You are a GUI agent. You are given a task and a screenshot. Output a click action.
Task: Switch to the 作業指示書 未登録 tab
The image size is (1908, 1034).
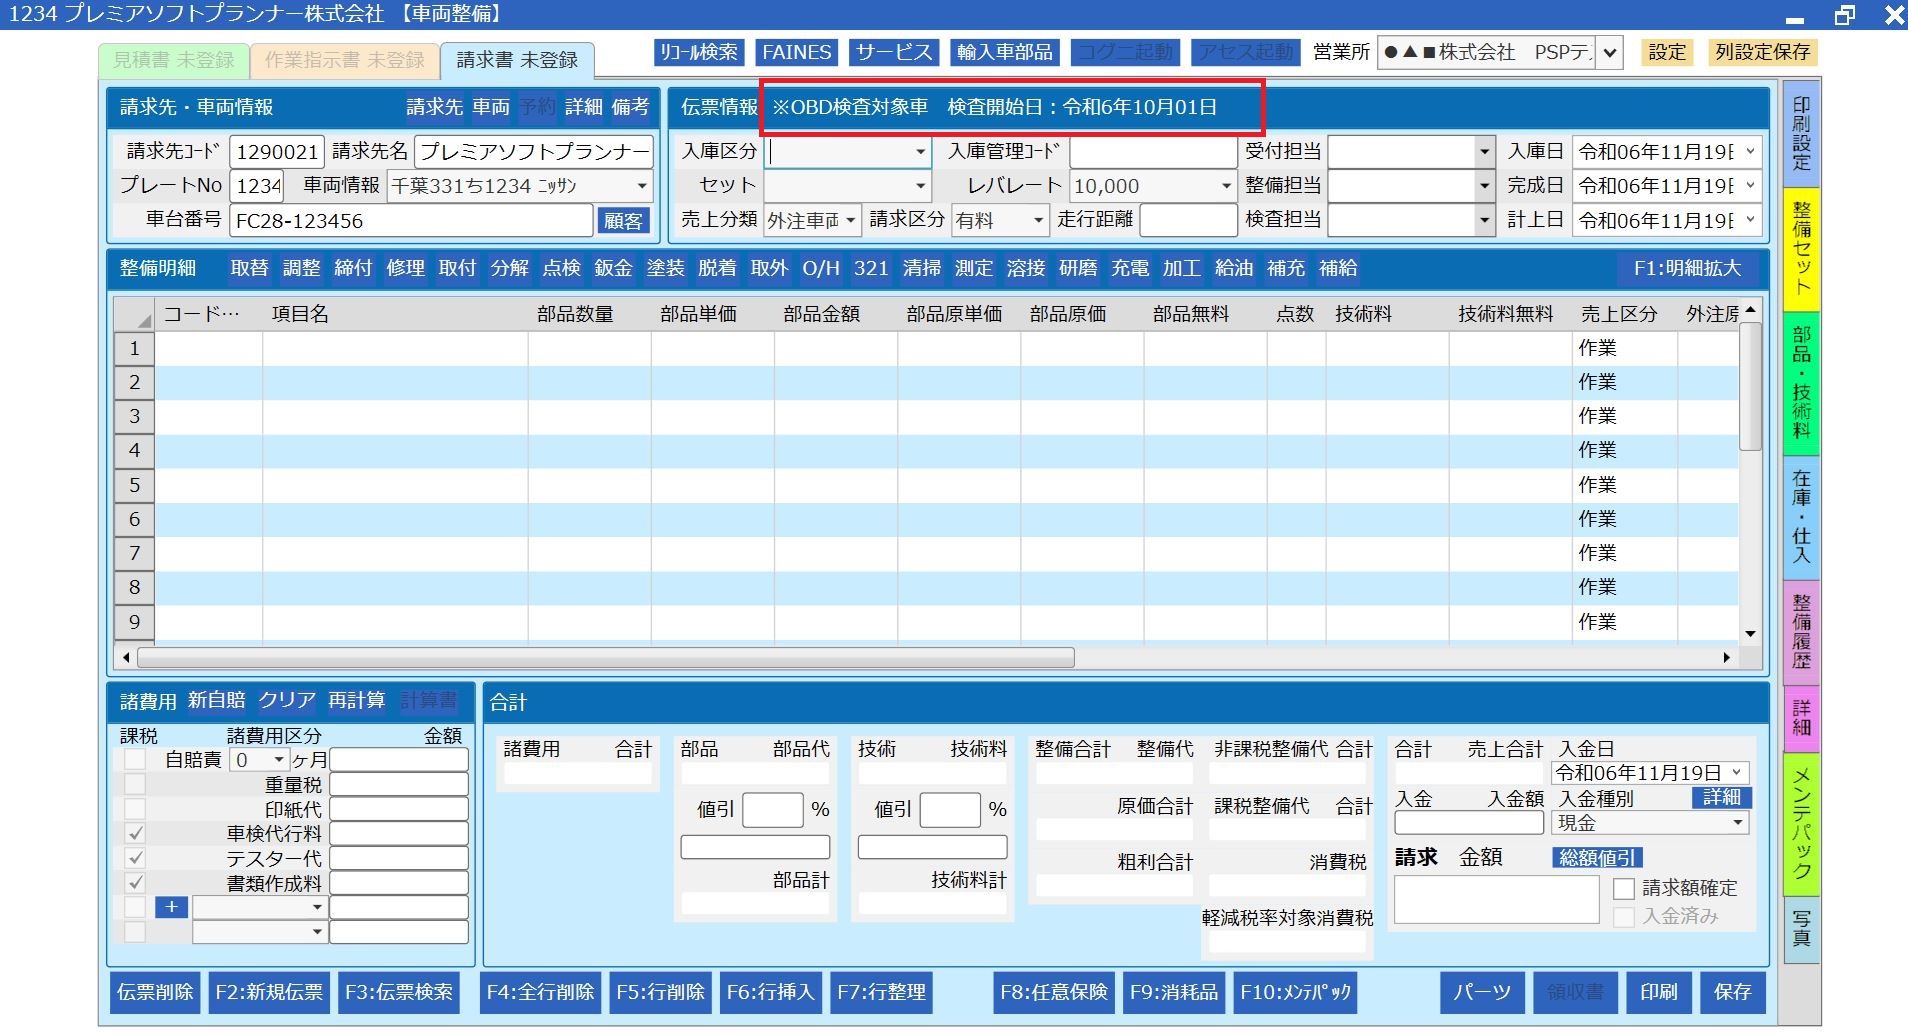(344, 60)
